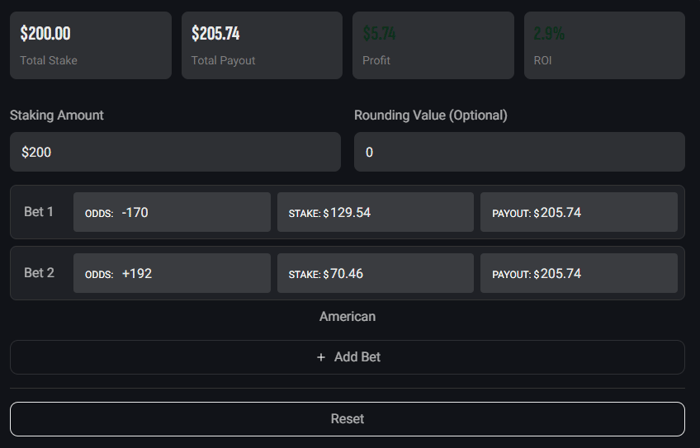
Task: Click the Total Payout summary card
Action: (262, 46)
